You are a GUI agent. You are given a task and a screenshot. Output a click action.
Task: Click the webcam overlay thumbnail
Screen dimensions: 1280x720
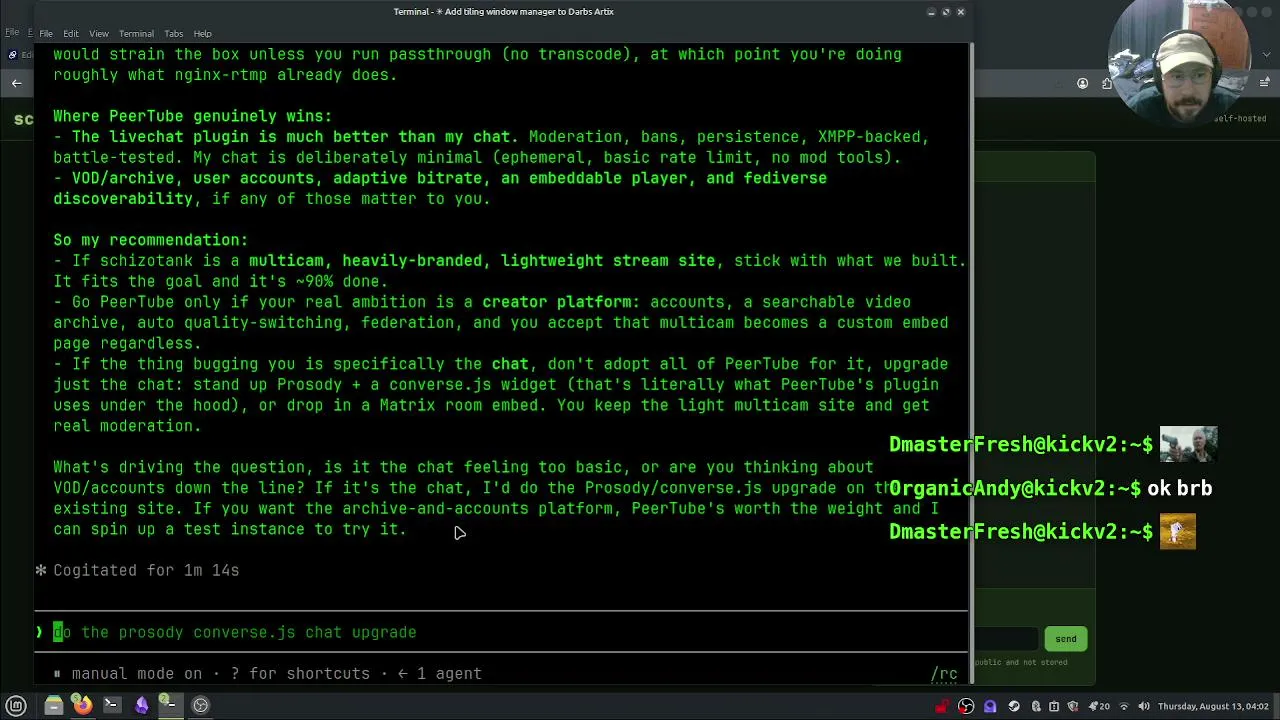tap(1180, 59)
